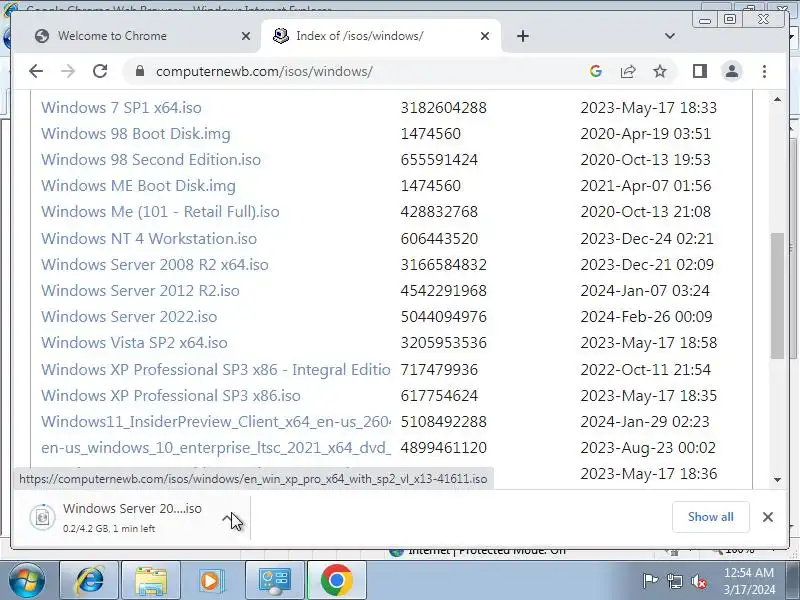The width and height of the screenshot is (800, 600).
Task: Open the Chrome profile avatar
Action: (732, 71)
